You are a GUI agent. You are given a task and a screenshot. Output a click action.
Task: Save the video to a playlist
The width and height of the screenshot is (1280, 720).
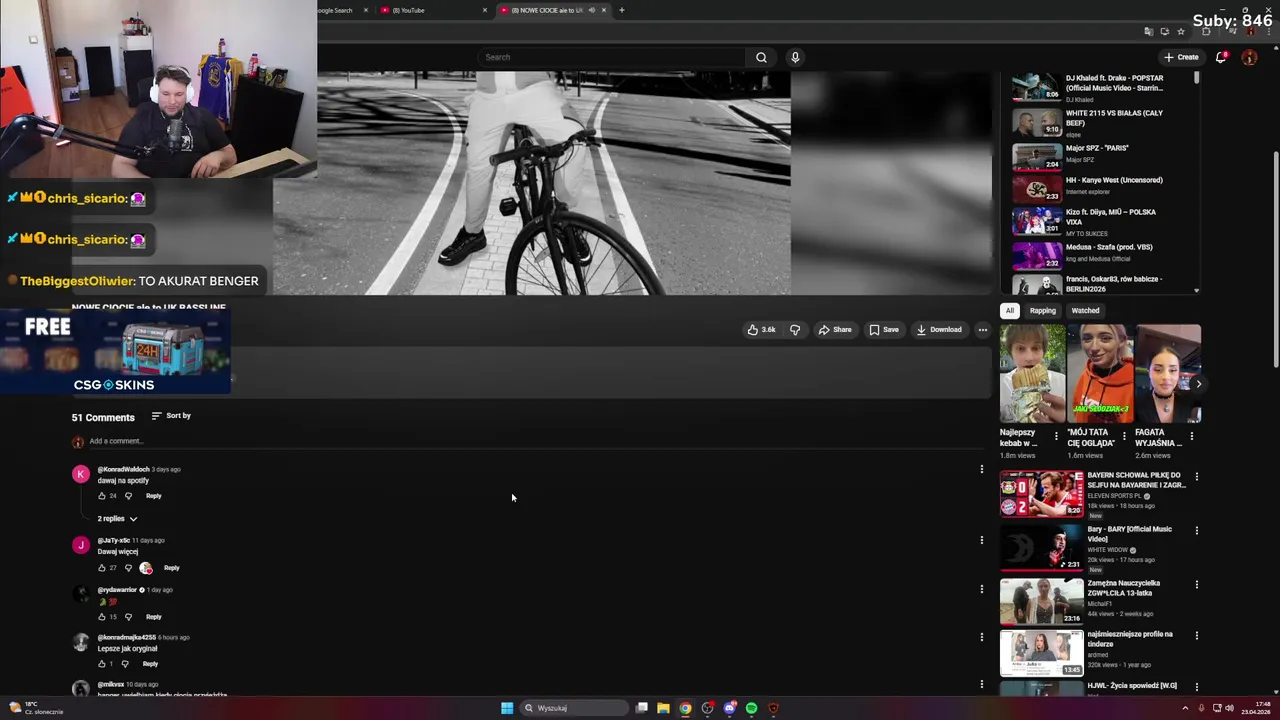(884, 329)
